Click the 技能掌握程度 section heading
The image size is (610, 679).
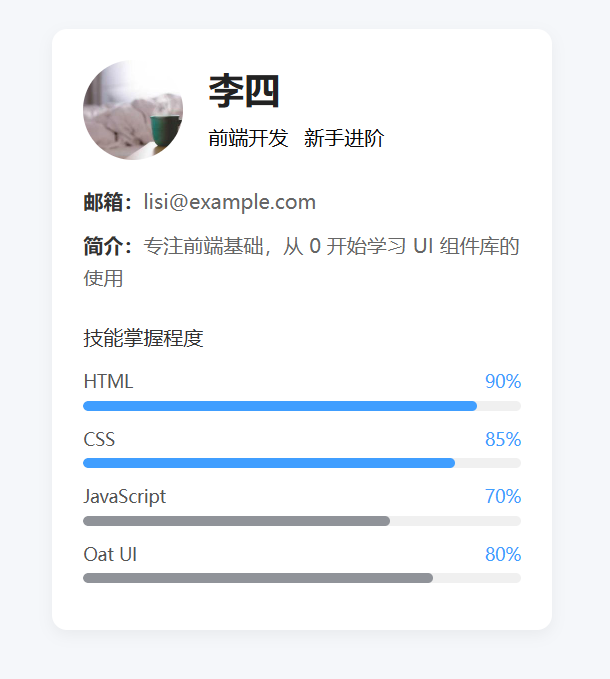(143, 338)
